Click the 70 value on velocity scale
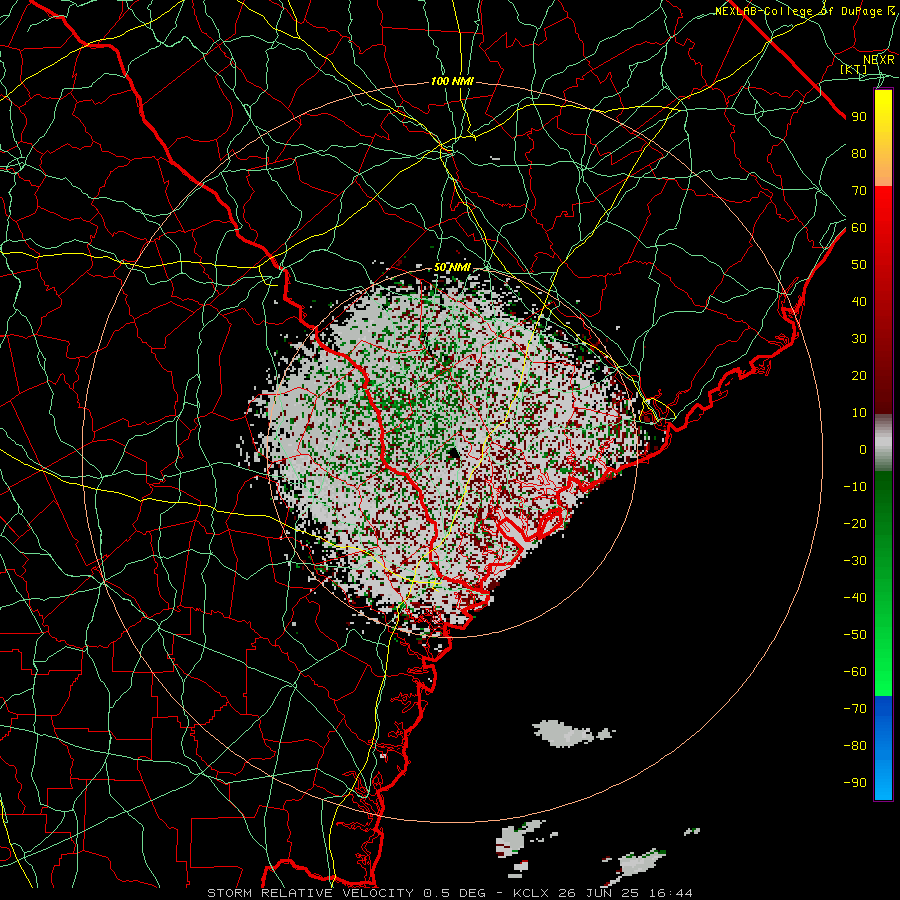 [x=859, y=191]
